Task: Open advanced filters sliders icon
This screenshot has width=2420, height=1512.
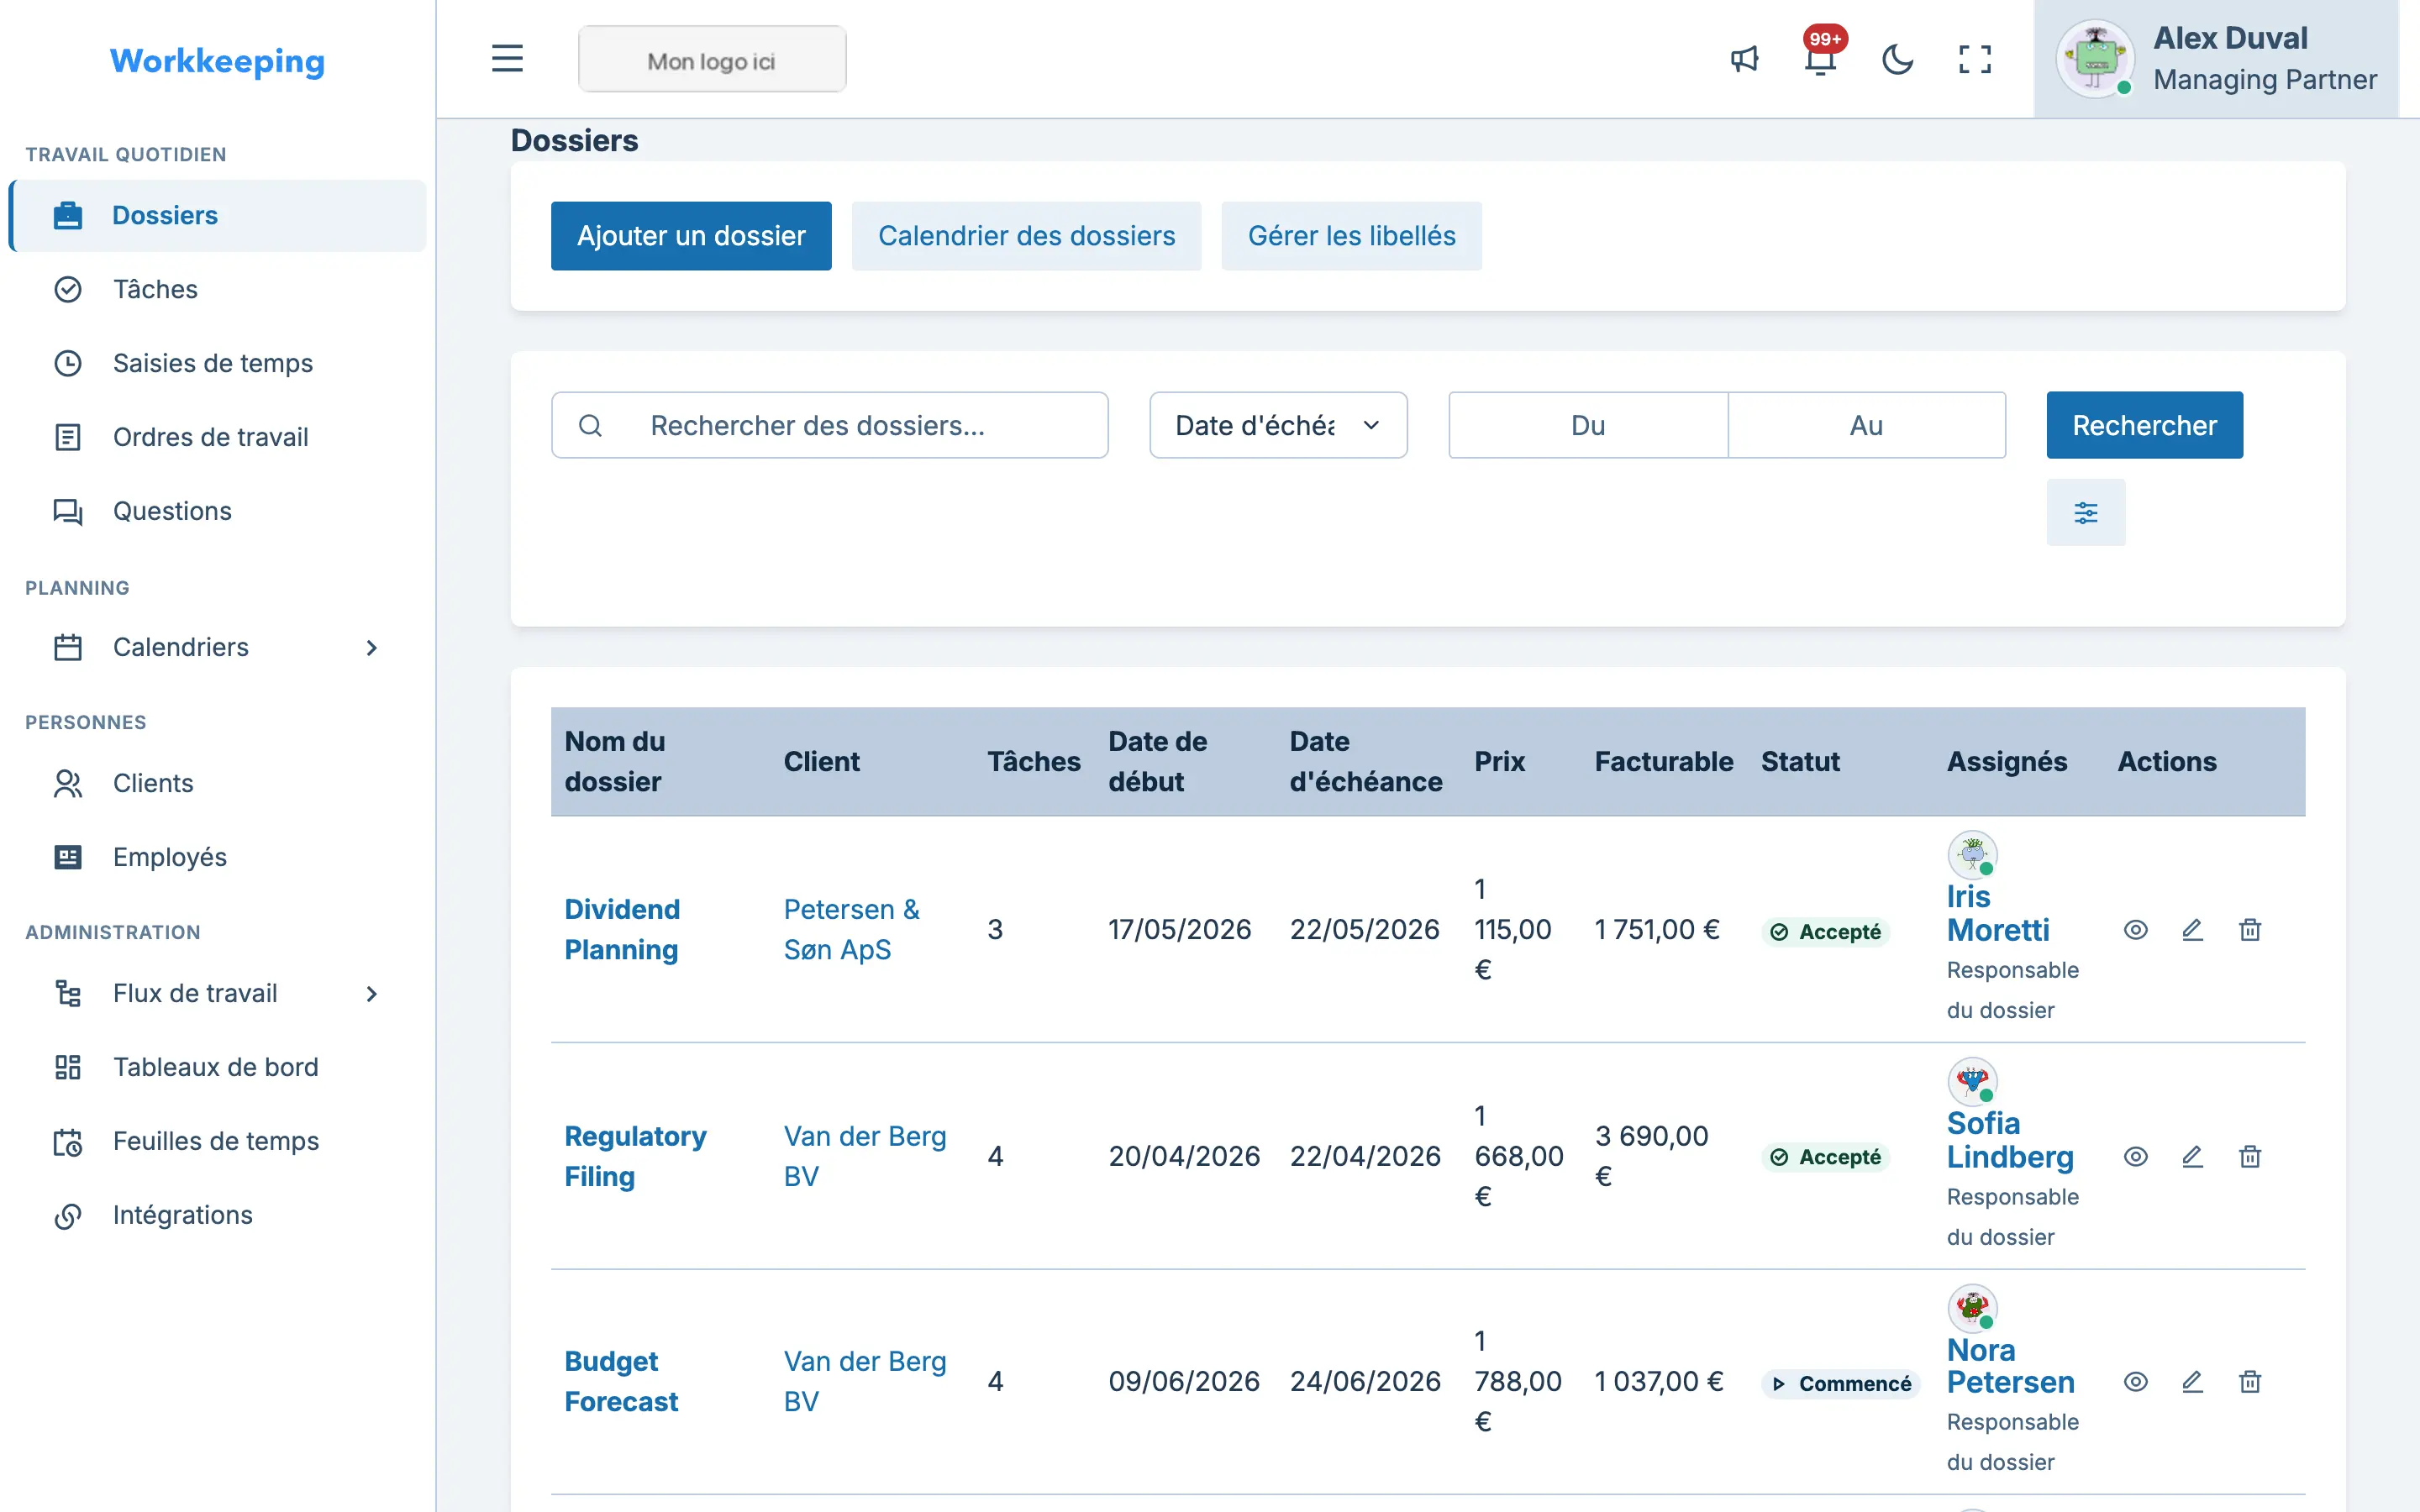Action: 2086,513
